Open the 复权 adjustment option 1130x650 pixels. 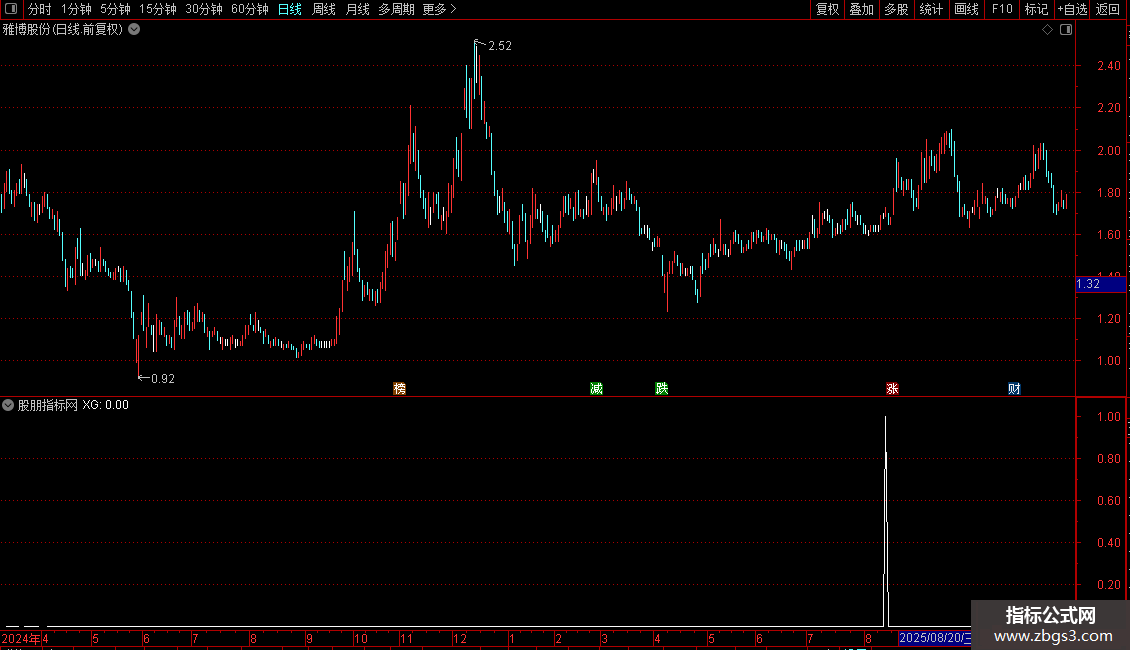point(827,9)
